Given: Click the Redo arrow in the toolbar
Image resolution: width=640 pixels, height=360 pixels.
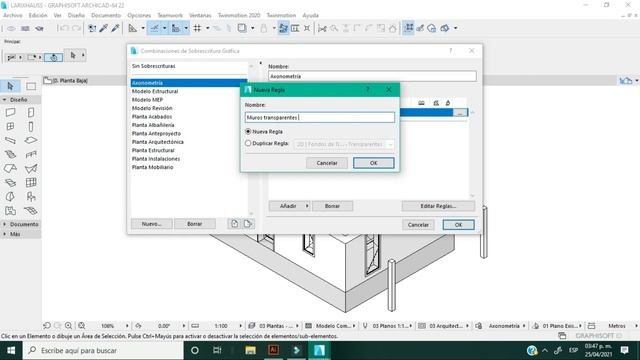Looking at the screenshot, I should pos(76,28).
